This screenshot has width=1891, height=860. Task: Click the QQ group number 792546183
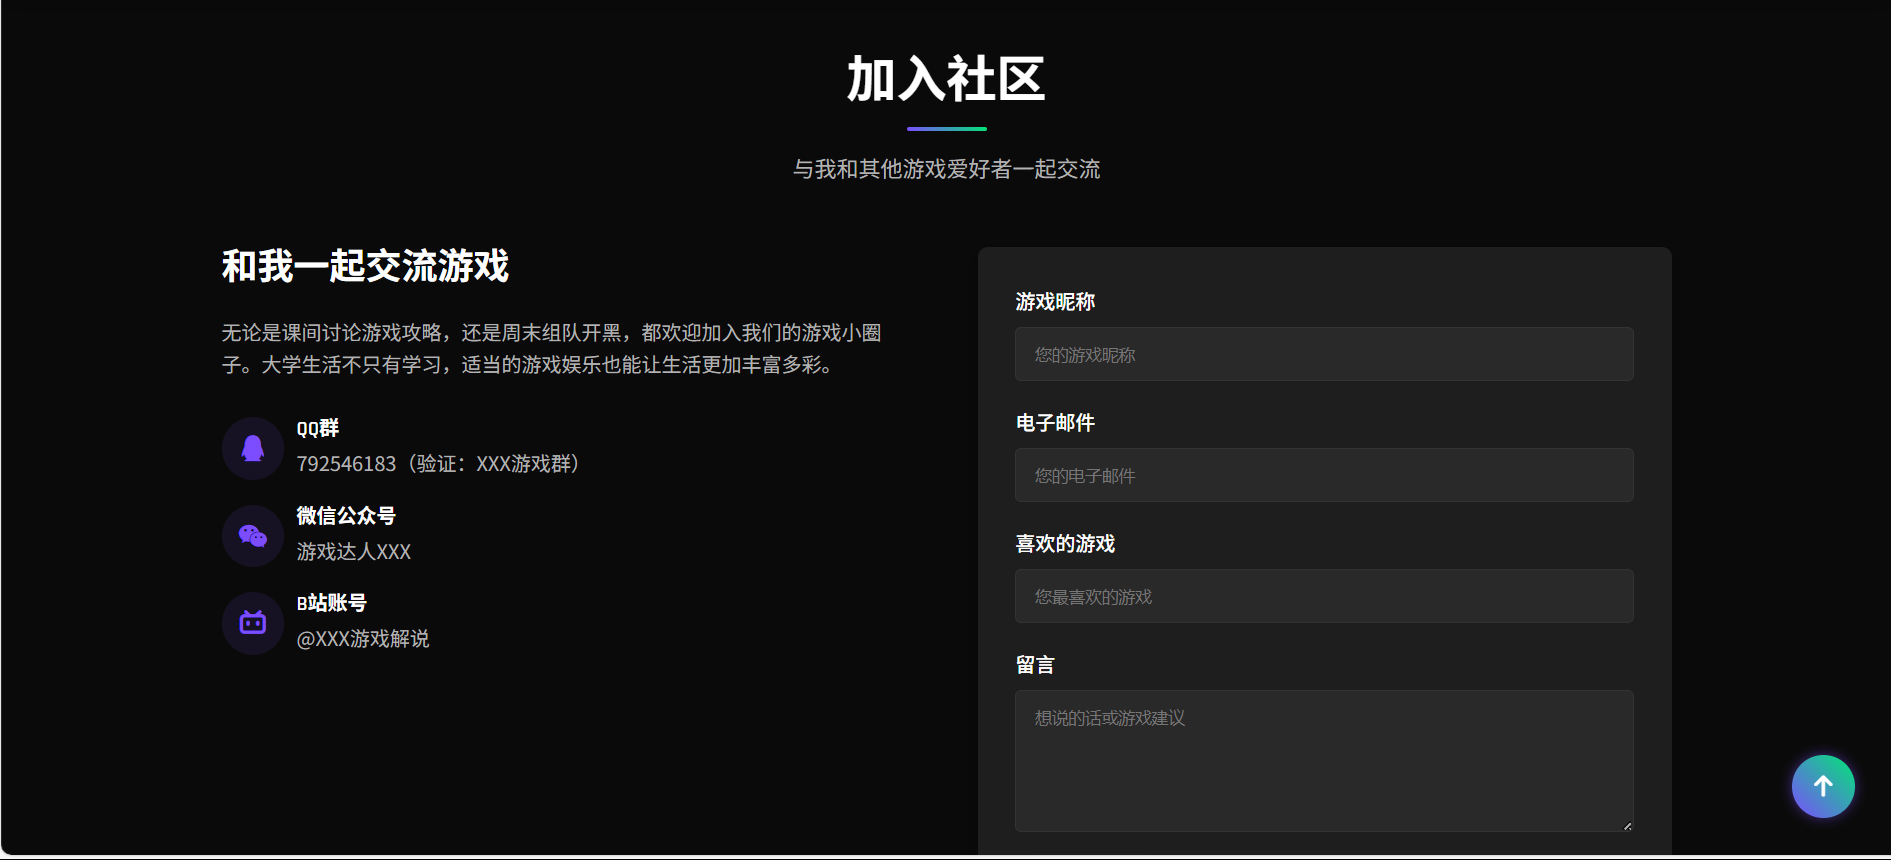tap(346, 464)
